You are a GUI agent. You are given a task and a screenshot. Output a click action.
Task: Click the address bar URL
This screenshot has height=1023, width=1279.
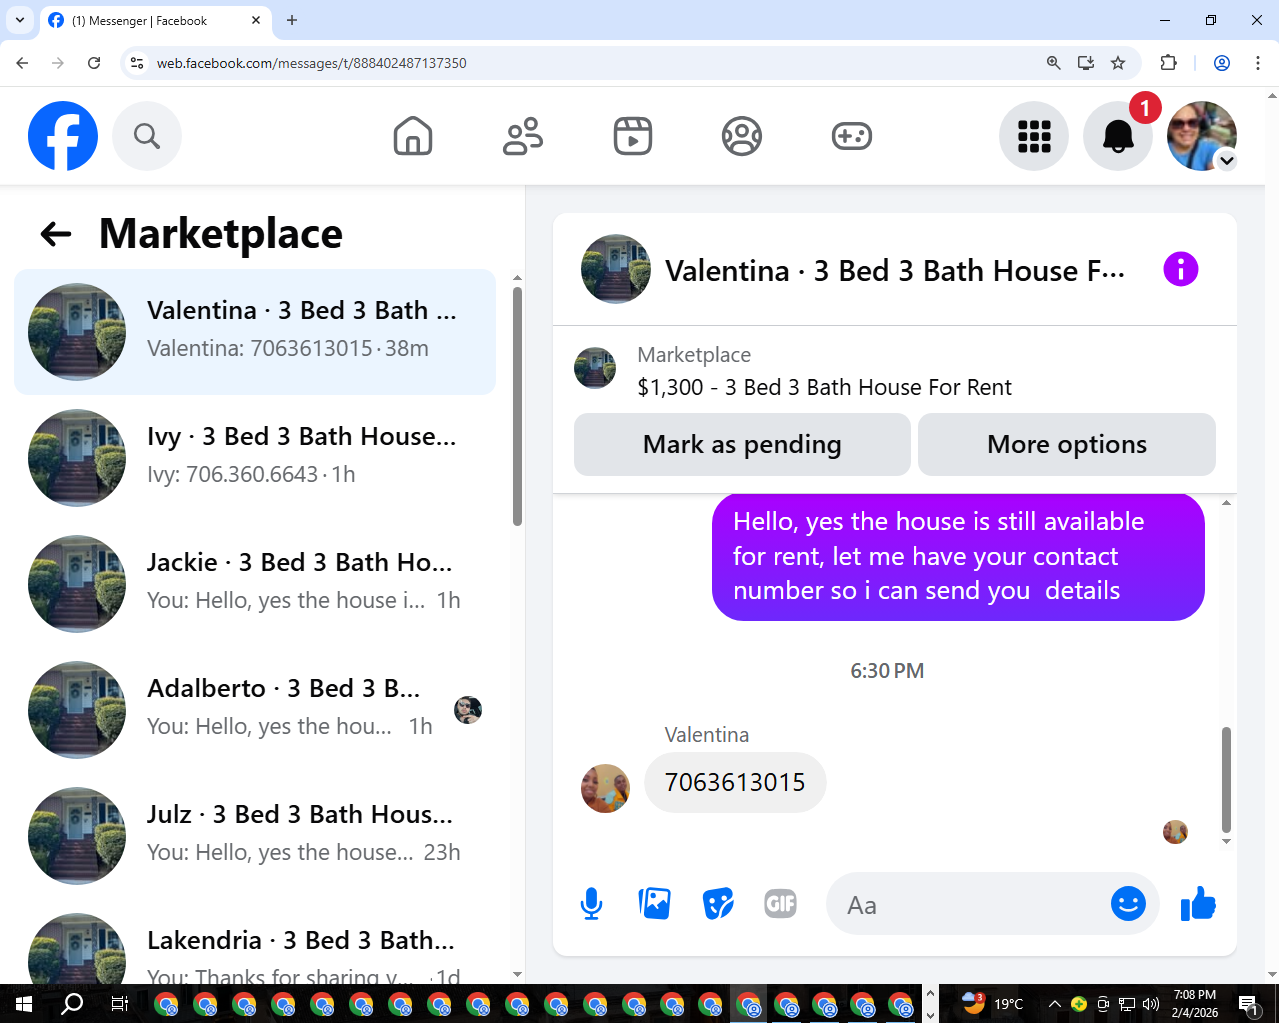pos(312,63)
